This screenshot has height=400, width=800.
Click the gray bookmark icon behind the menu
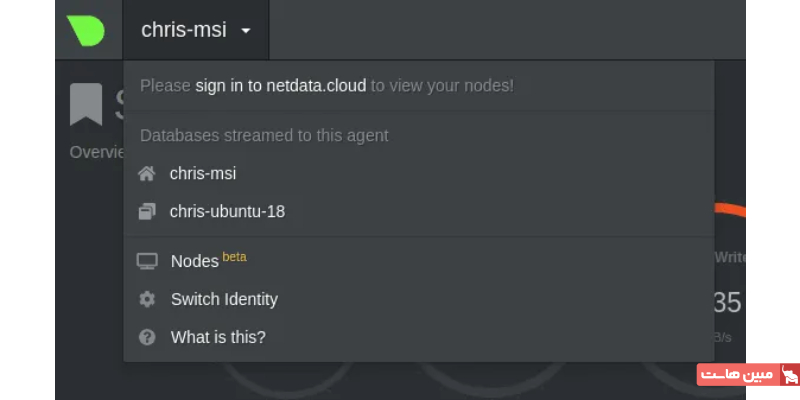(x=86, y=104)
